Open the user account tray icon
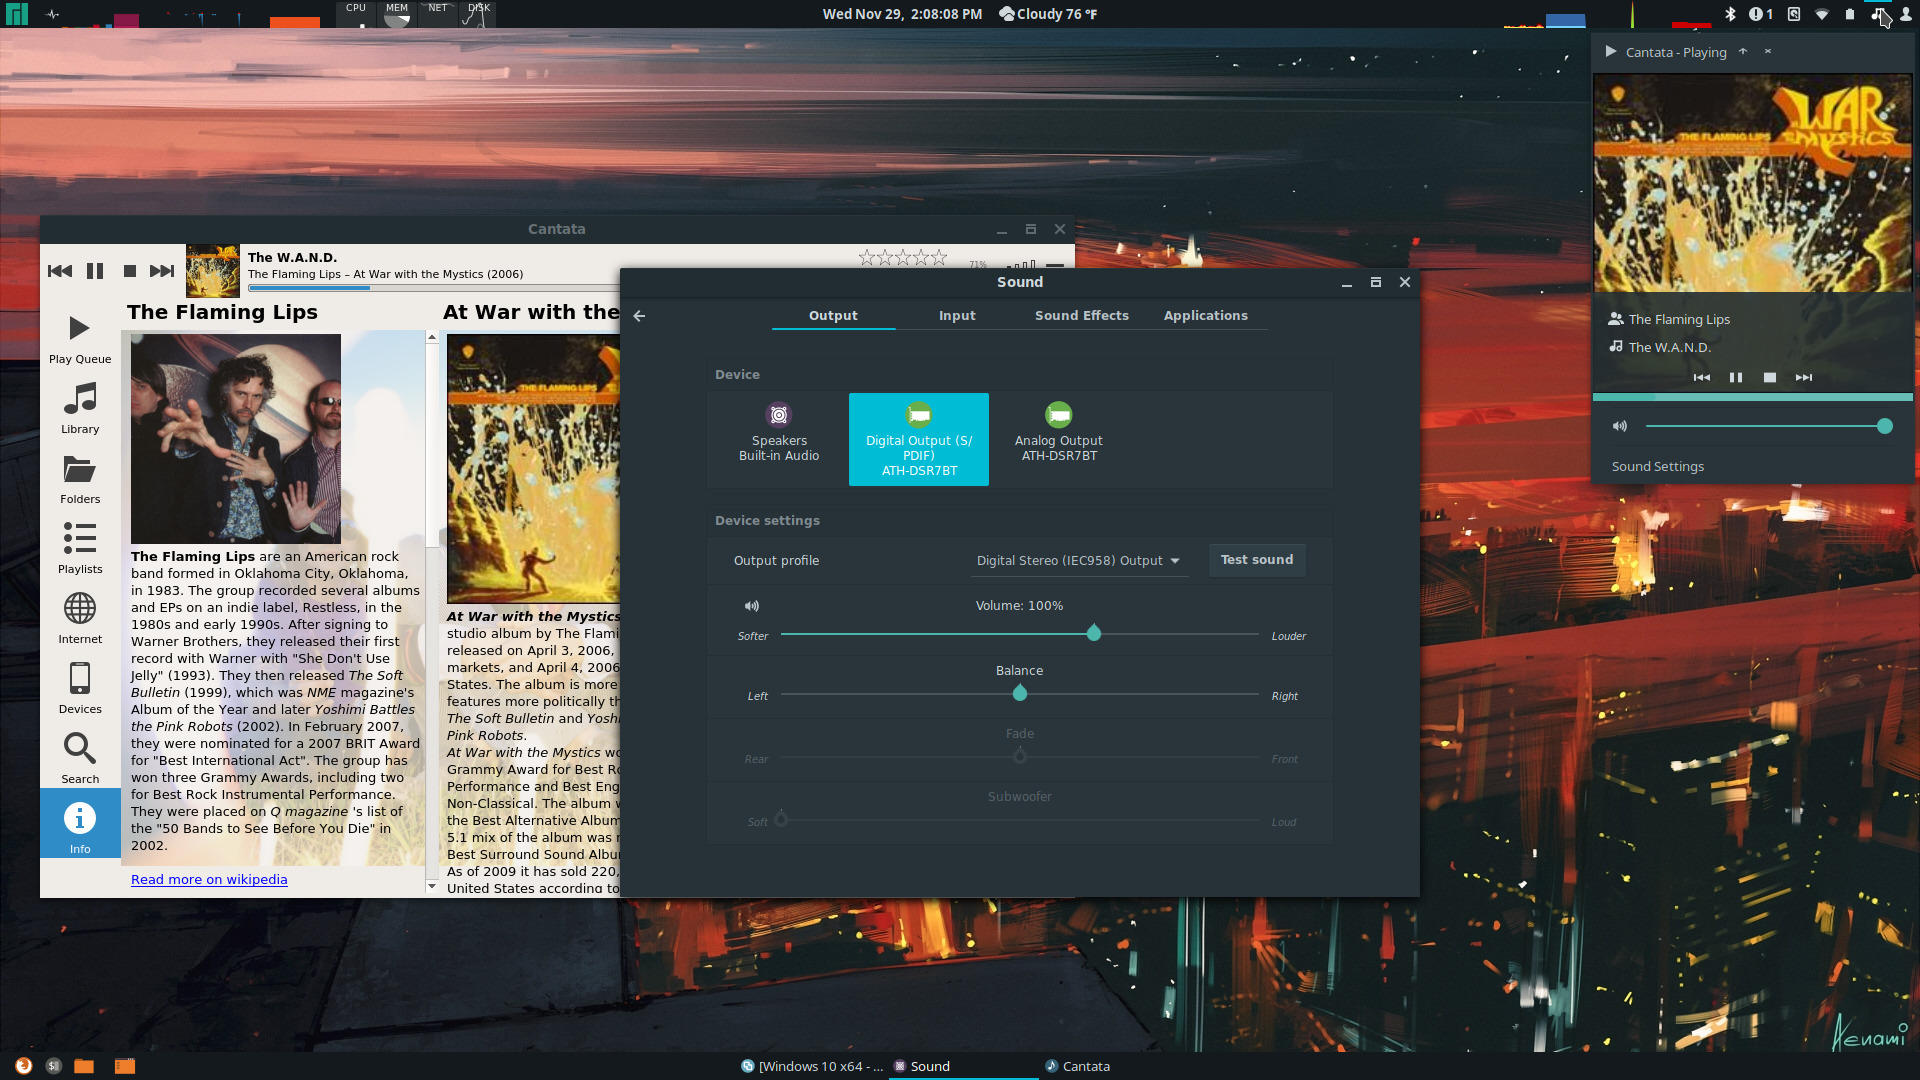The image size is (1920, 1080). point(1905,16)
